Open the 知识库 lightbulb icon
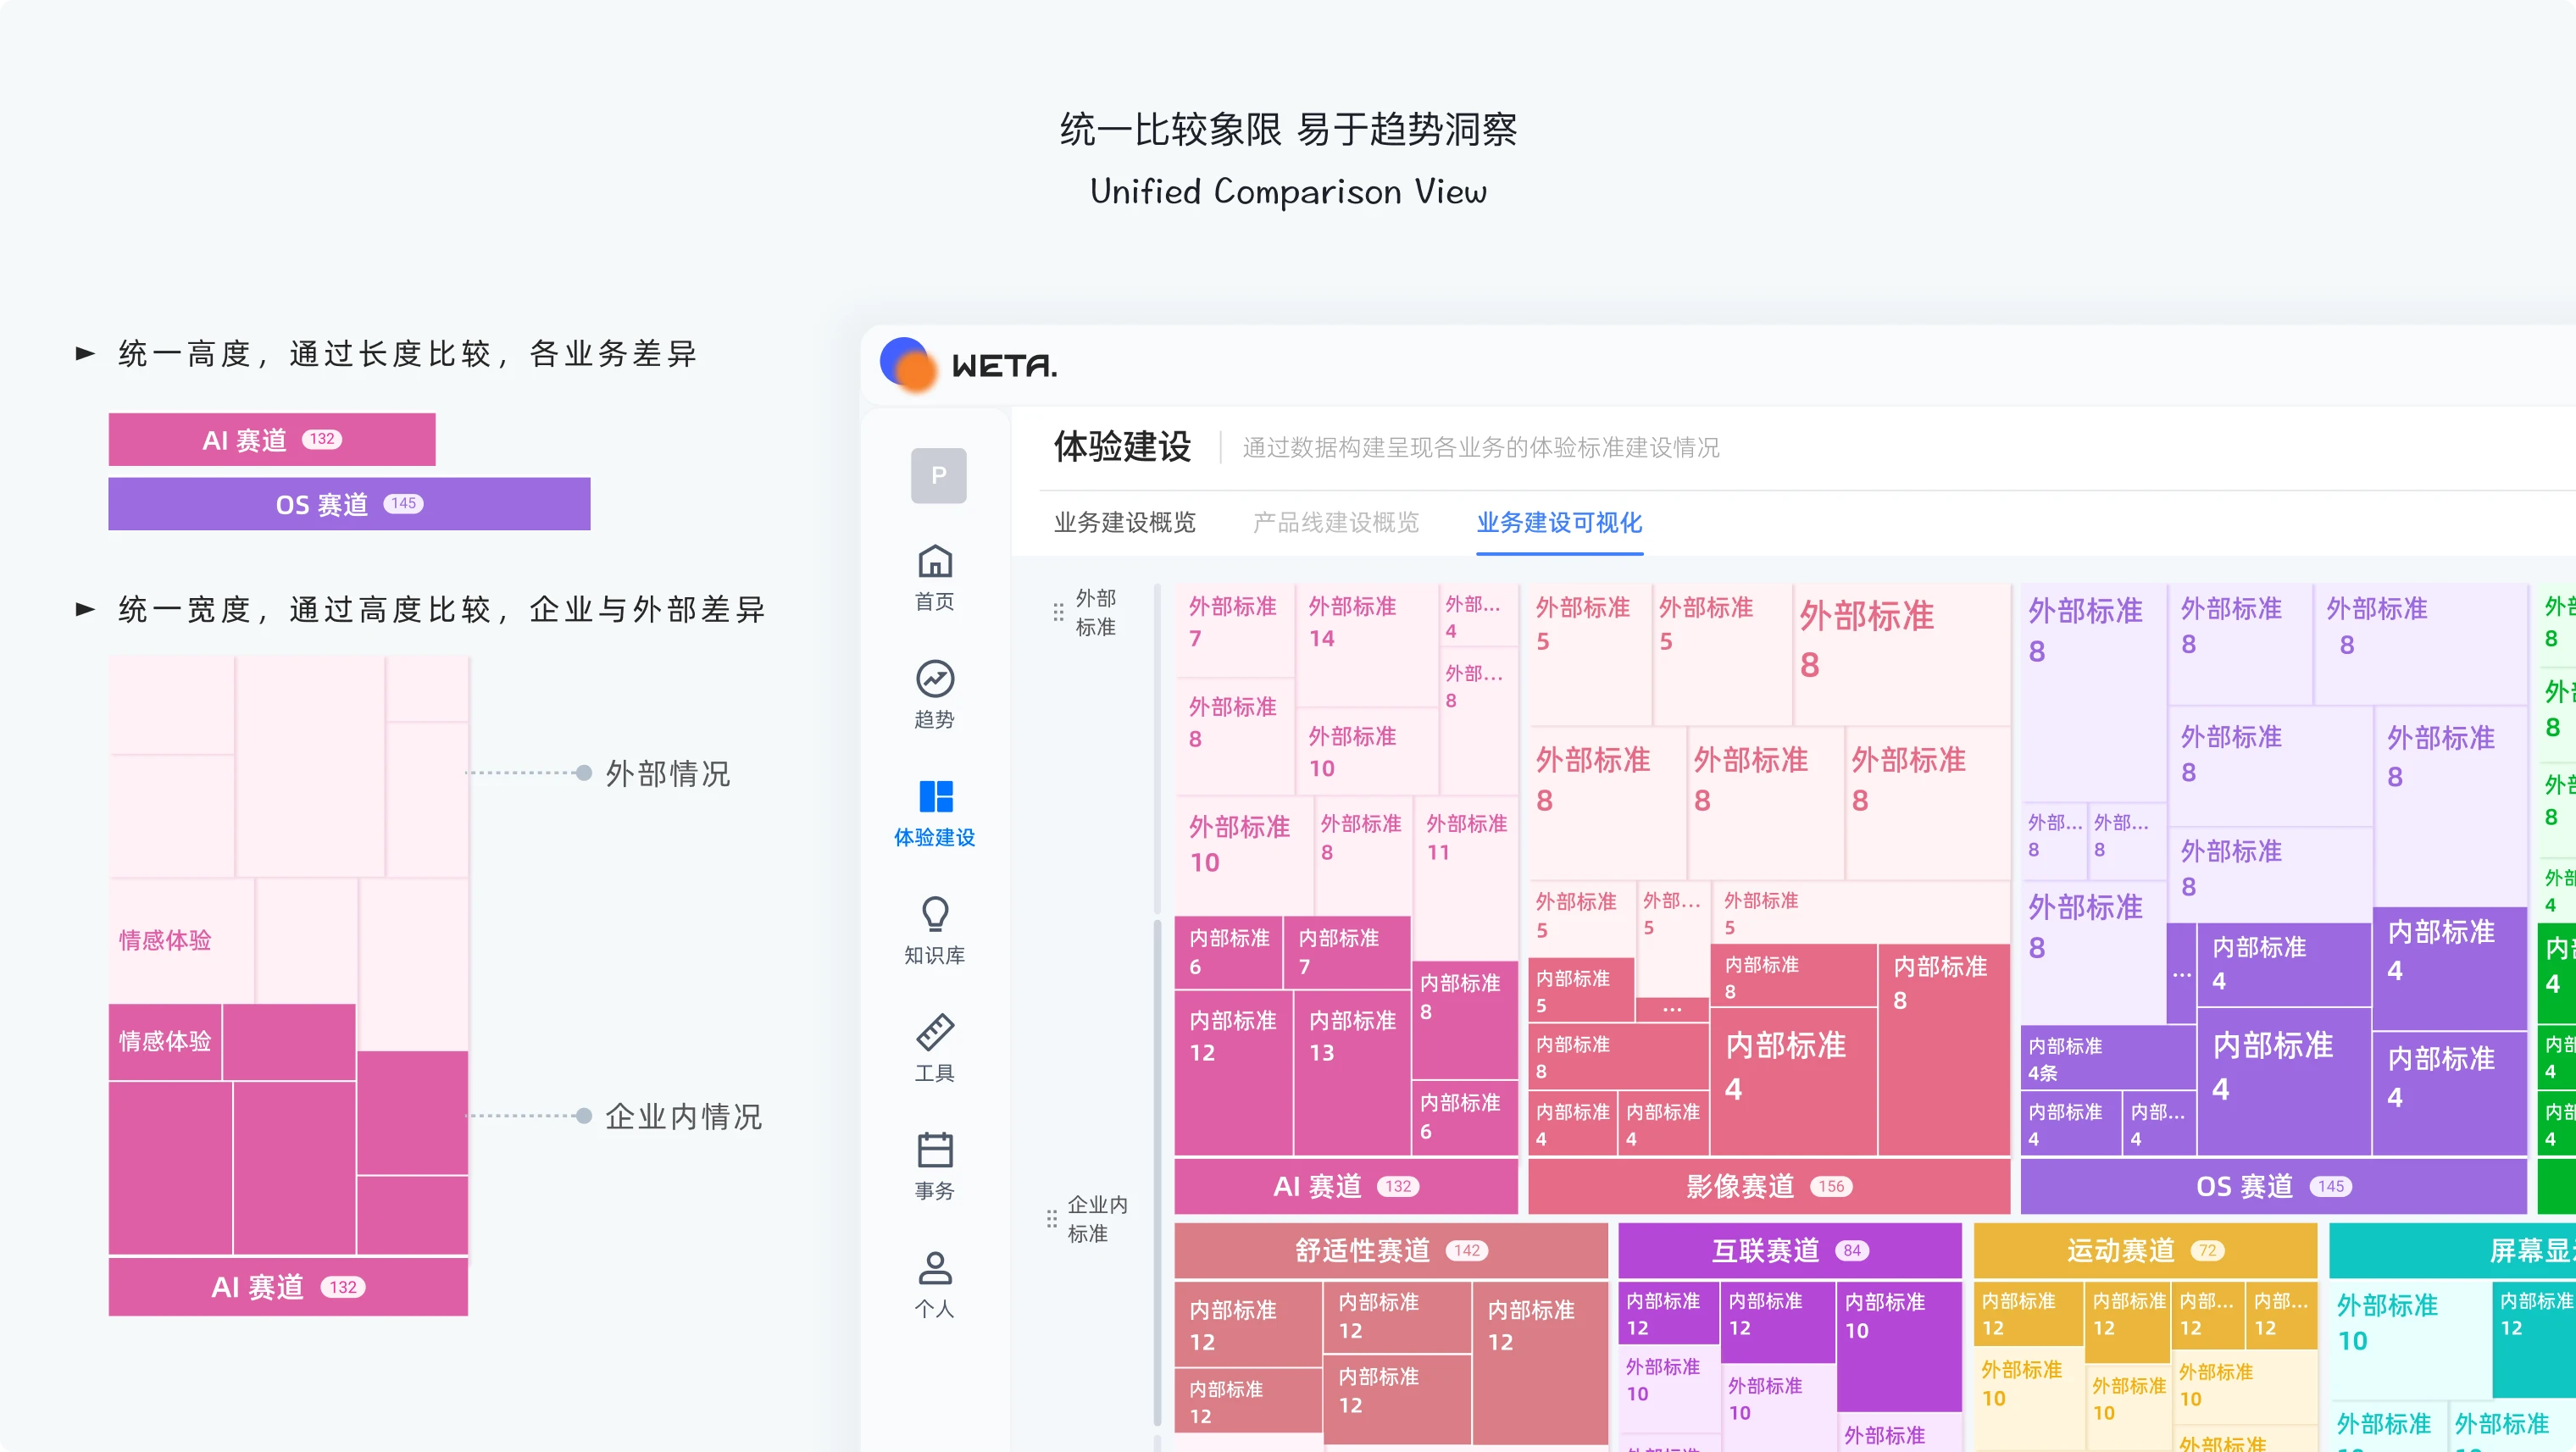2576x1452 pixels. 935,914
